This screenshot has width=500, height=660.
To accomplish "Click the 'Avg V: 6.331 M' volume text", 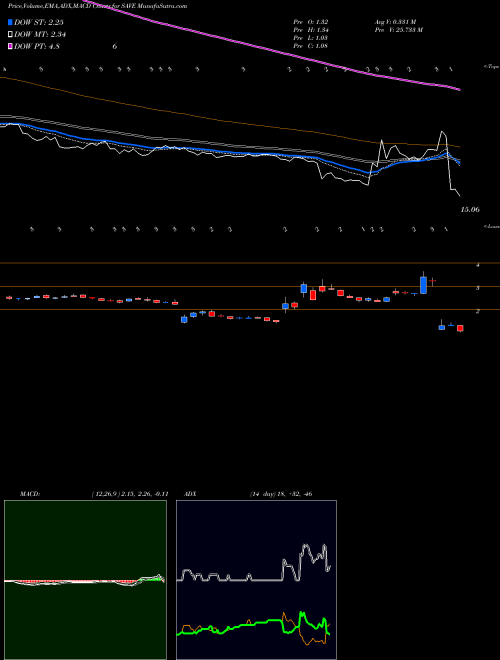I will point(396,22).
